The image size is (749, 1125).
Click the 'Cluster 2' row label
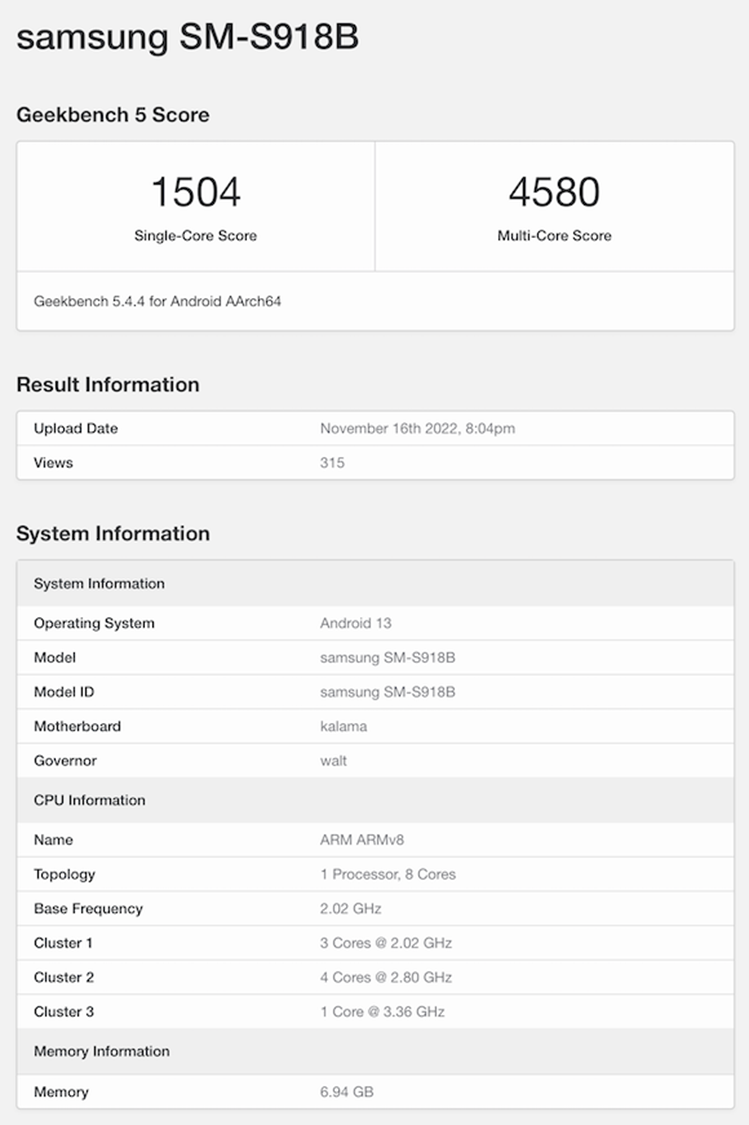64,978
